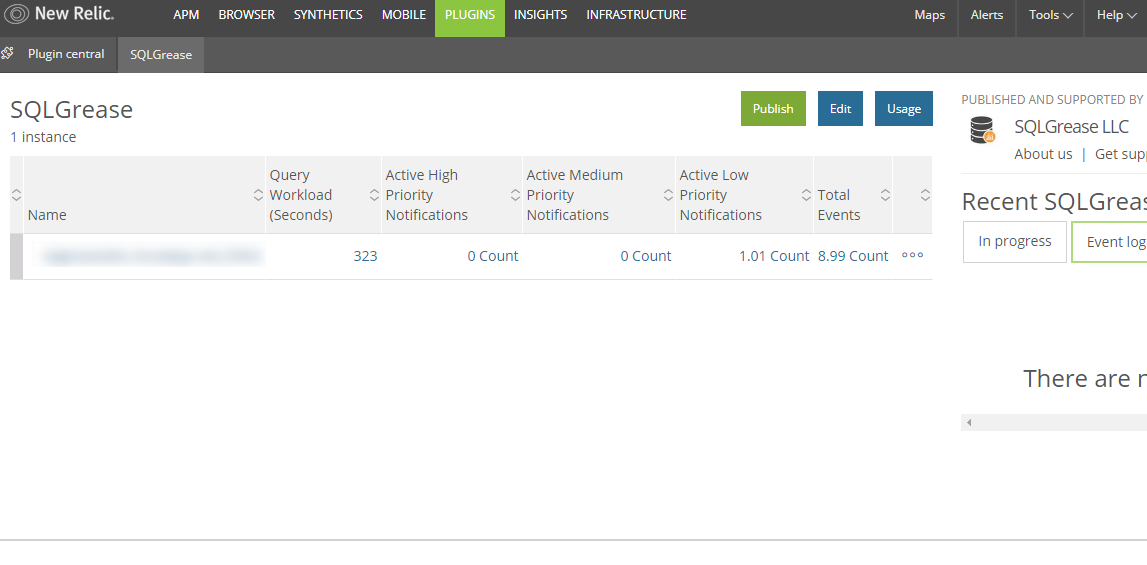Sort by Total Events column arrows
Viewport: 1147px width, 565px height.
[x=885, y=195]
